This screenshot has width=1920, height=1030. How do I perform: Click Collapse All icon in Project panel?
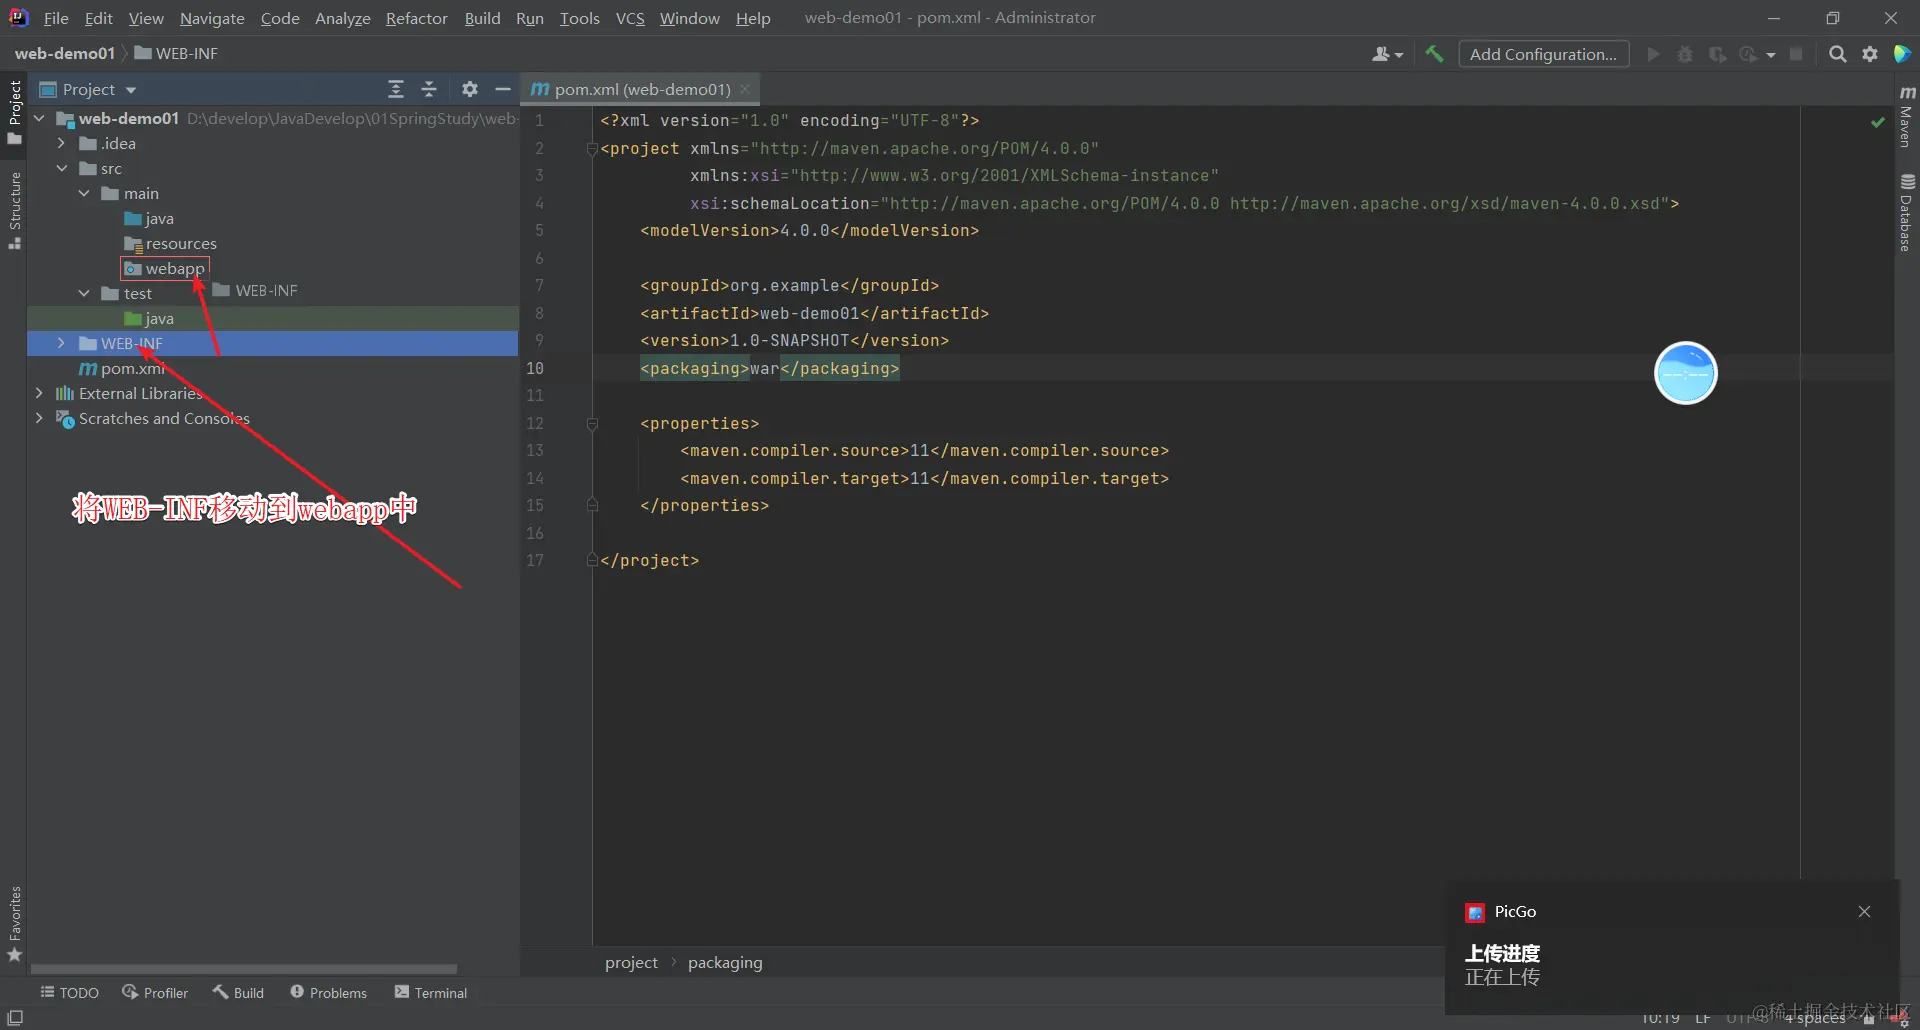pyautogui.click(x=429, y=89)
